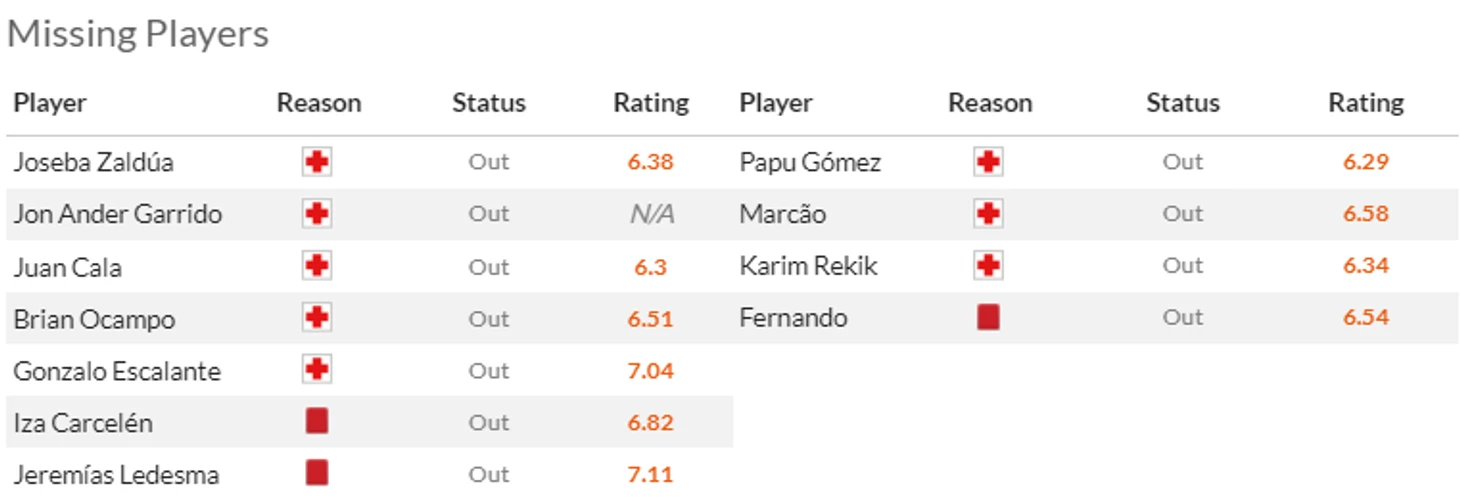1460x503 pixels.
Task: Click Jeremías Ledesma's 7.11 rating
Action: [x=651, y=474]
